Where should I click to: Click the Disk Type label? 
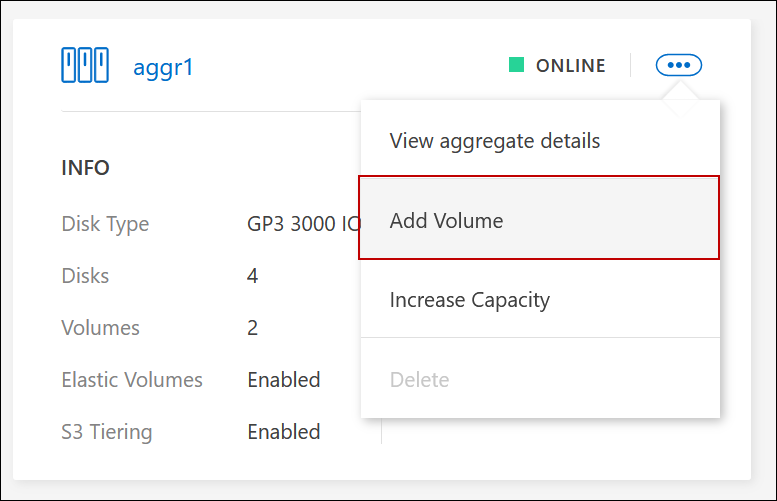[105, 224]
